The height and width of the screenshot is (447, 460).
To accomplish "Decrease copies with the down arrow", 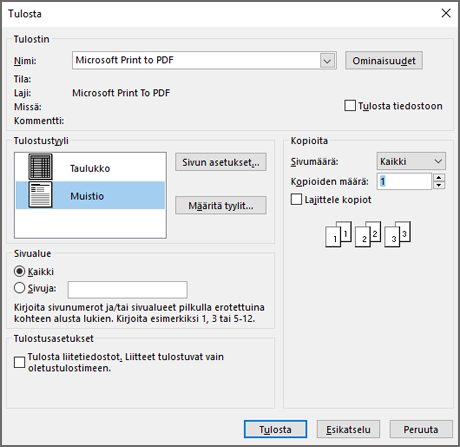I will click(439, 185).
